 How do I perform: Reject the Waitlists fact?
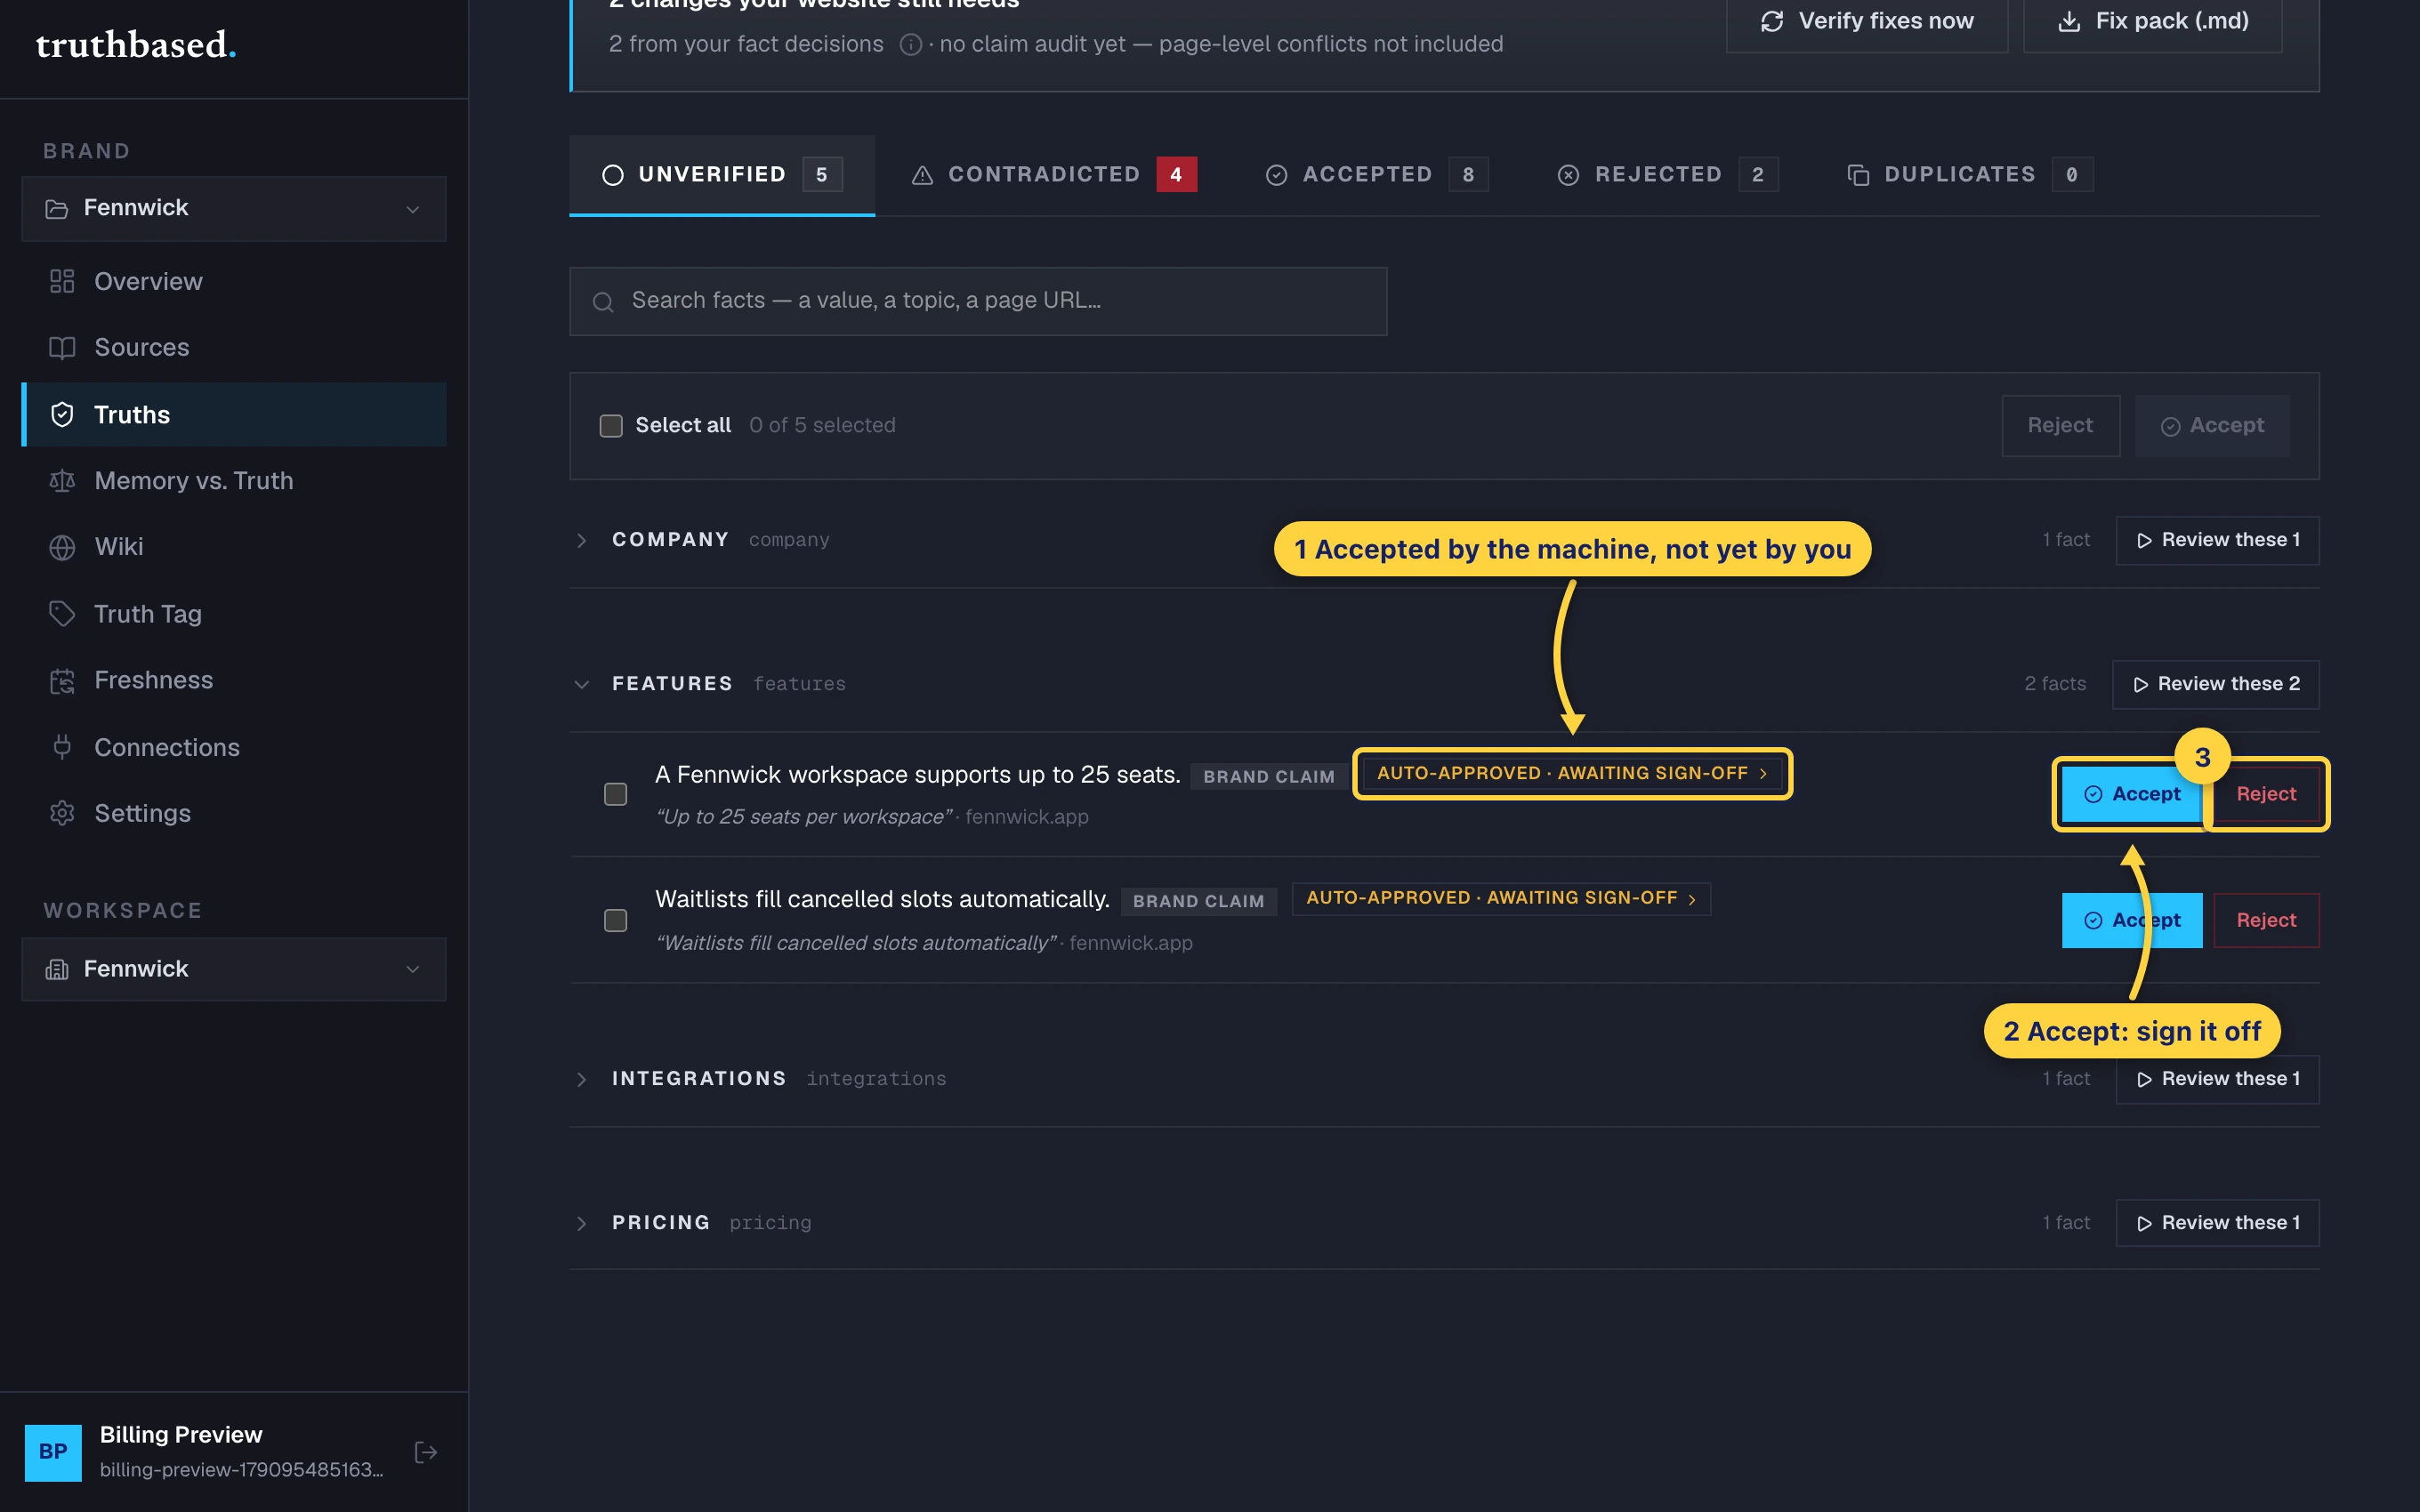coord(2266,920)
